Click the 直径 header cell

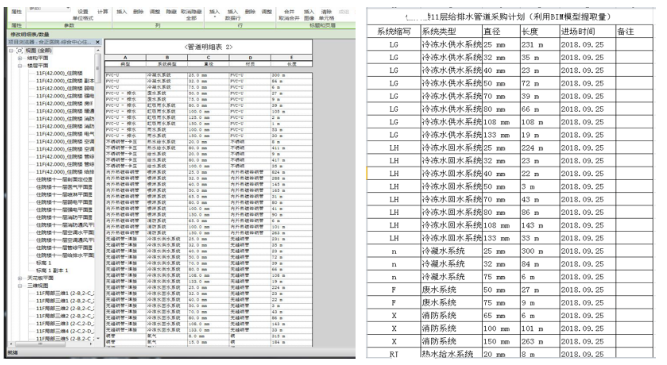[501, 31]
